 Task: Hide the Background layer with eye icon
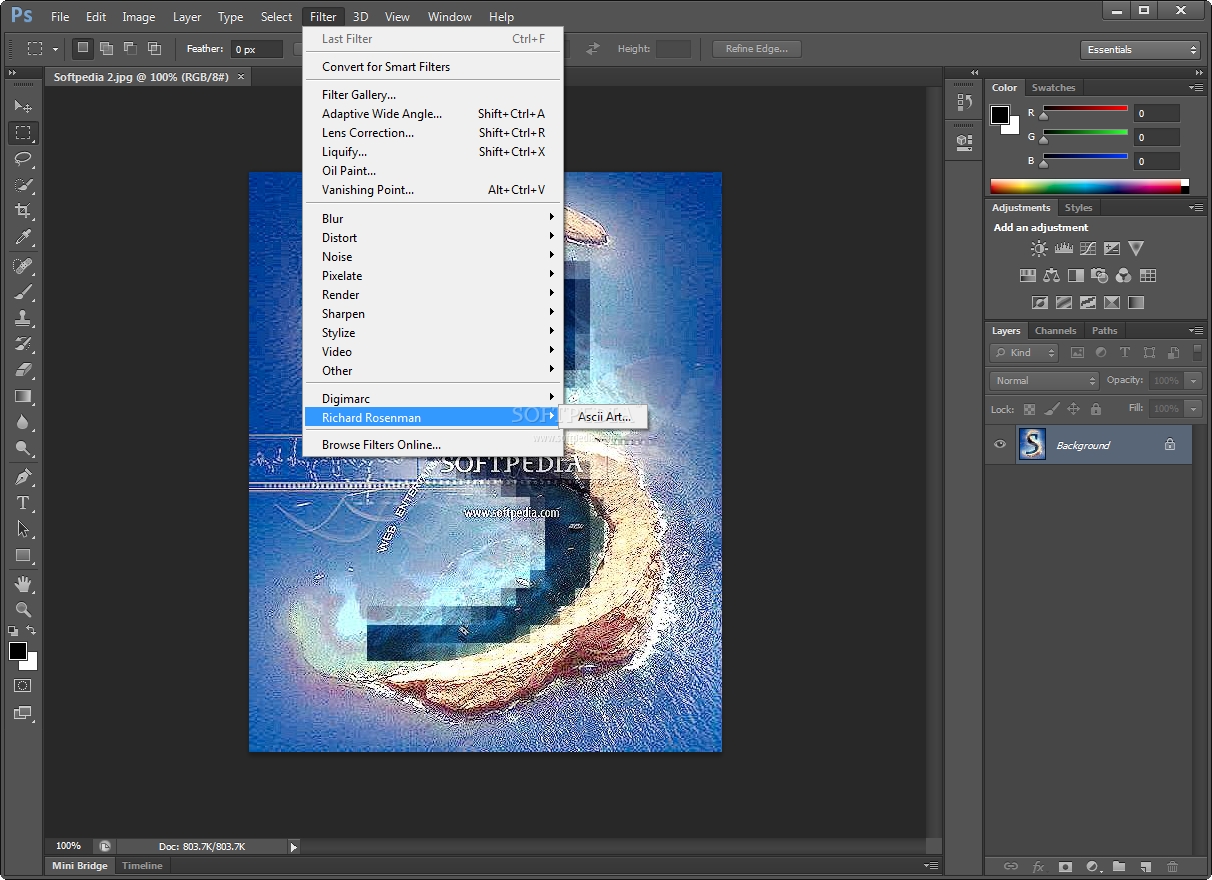point(1000,445)
